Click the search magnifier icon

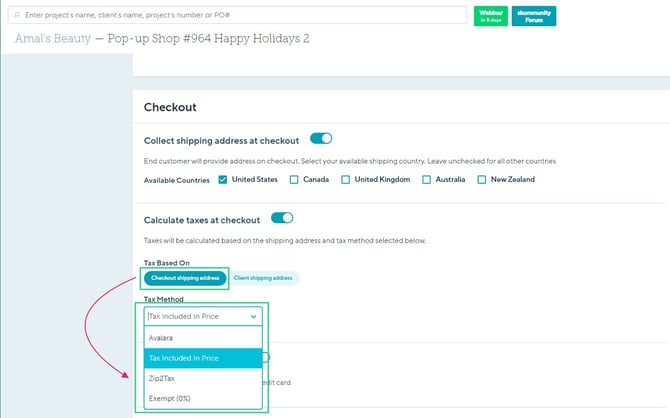pyautogui.click(x=18, y=16)
